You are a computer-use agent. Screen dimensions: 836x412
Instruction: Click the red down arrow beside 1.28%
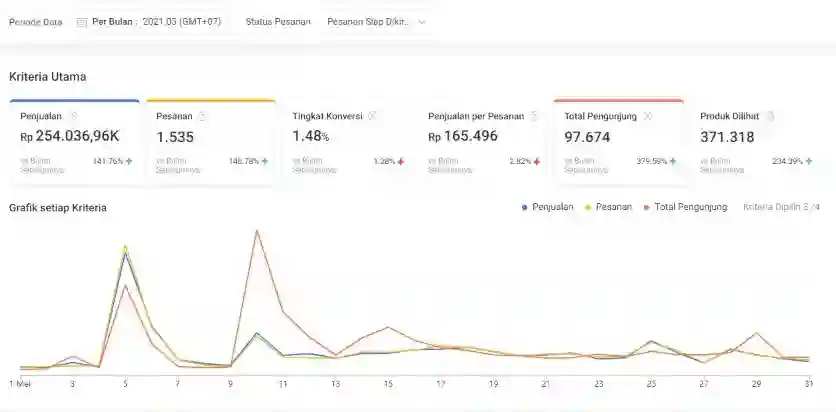tap(400, 161)
